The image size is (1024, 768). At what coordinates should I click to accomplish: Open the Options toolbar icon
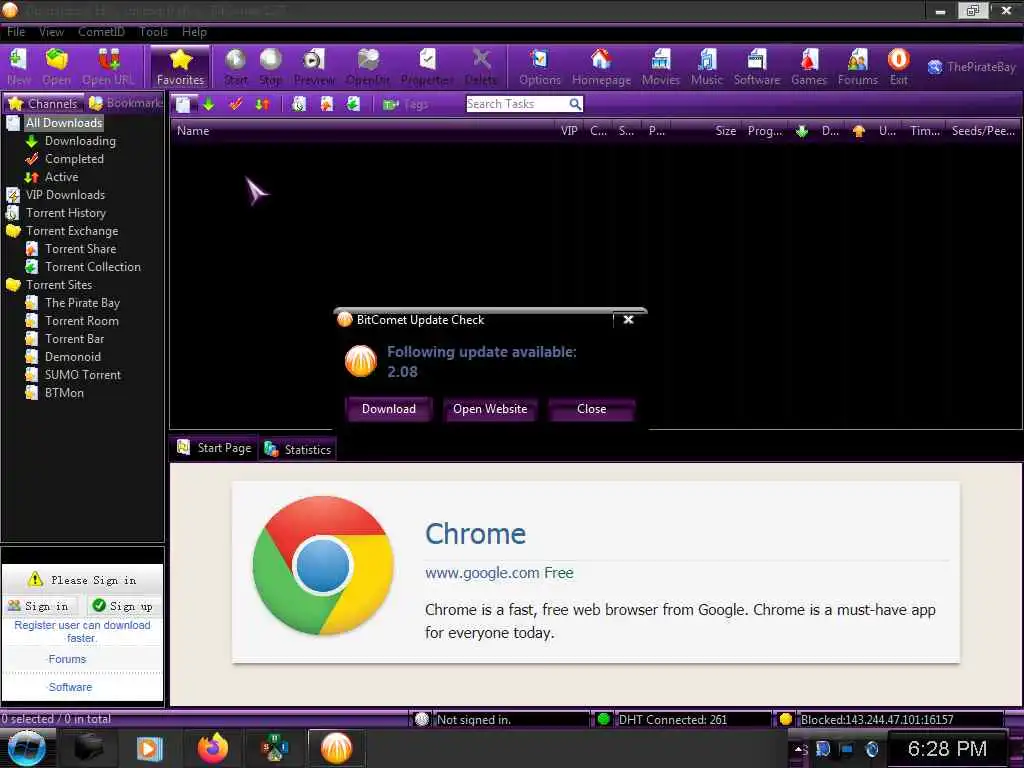pos(539,67)
